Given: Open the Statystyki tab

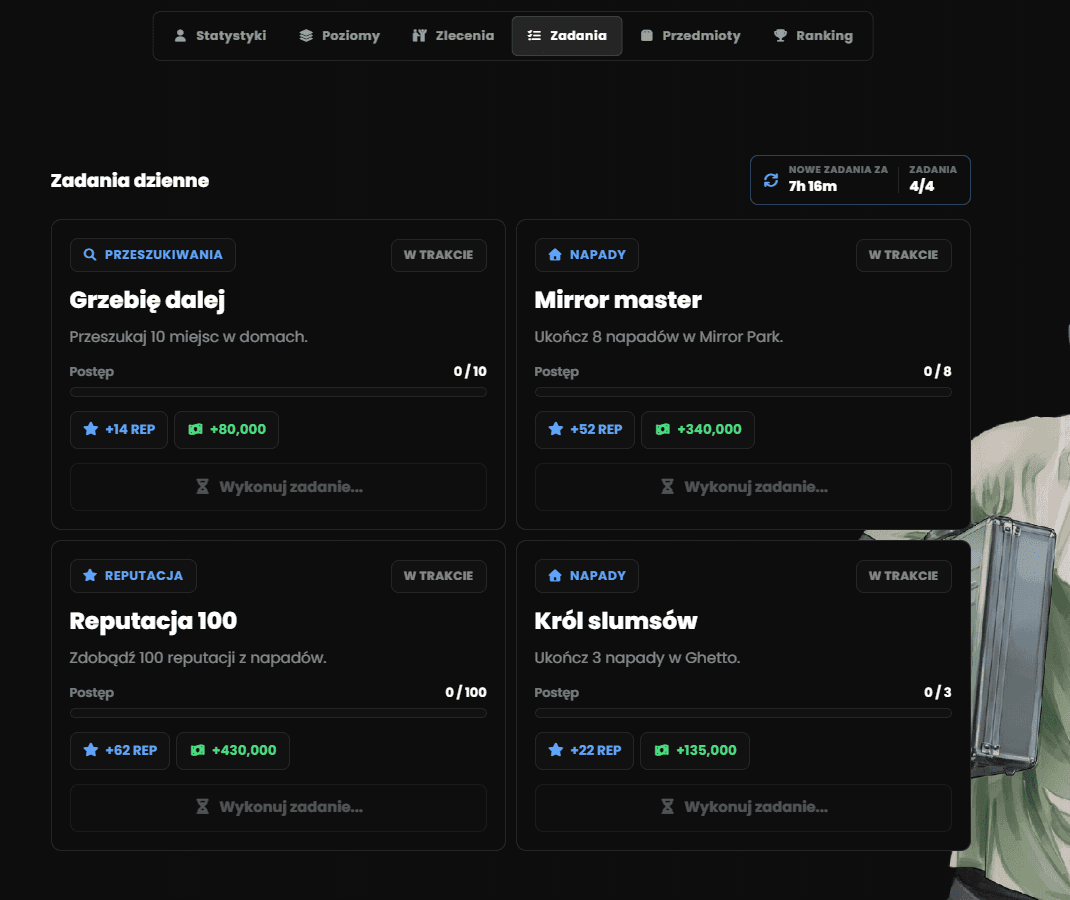Looking at the screenshot, I should (x=220, y=35).
